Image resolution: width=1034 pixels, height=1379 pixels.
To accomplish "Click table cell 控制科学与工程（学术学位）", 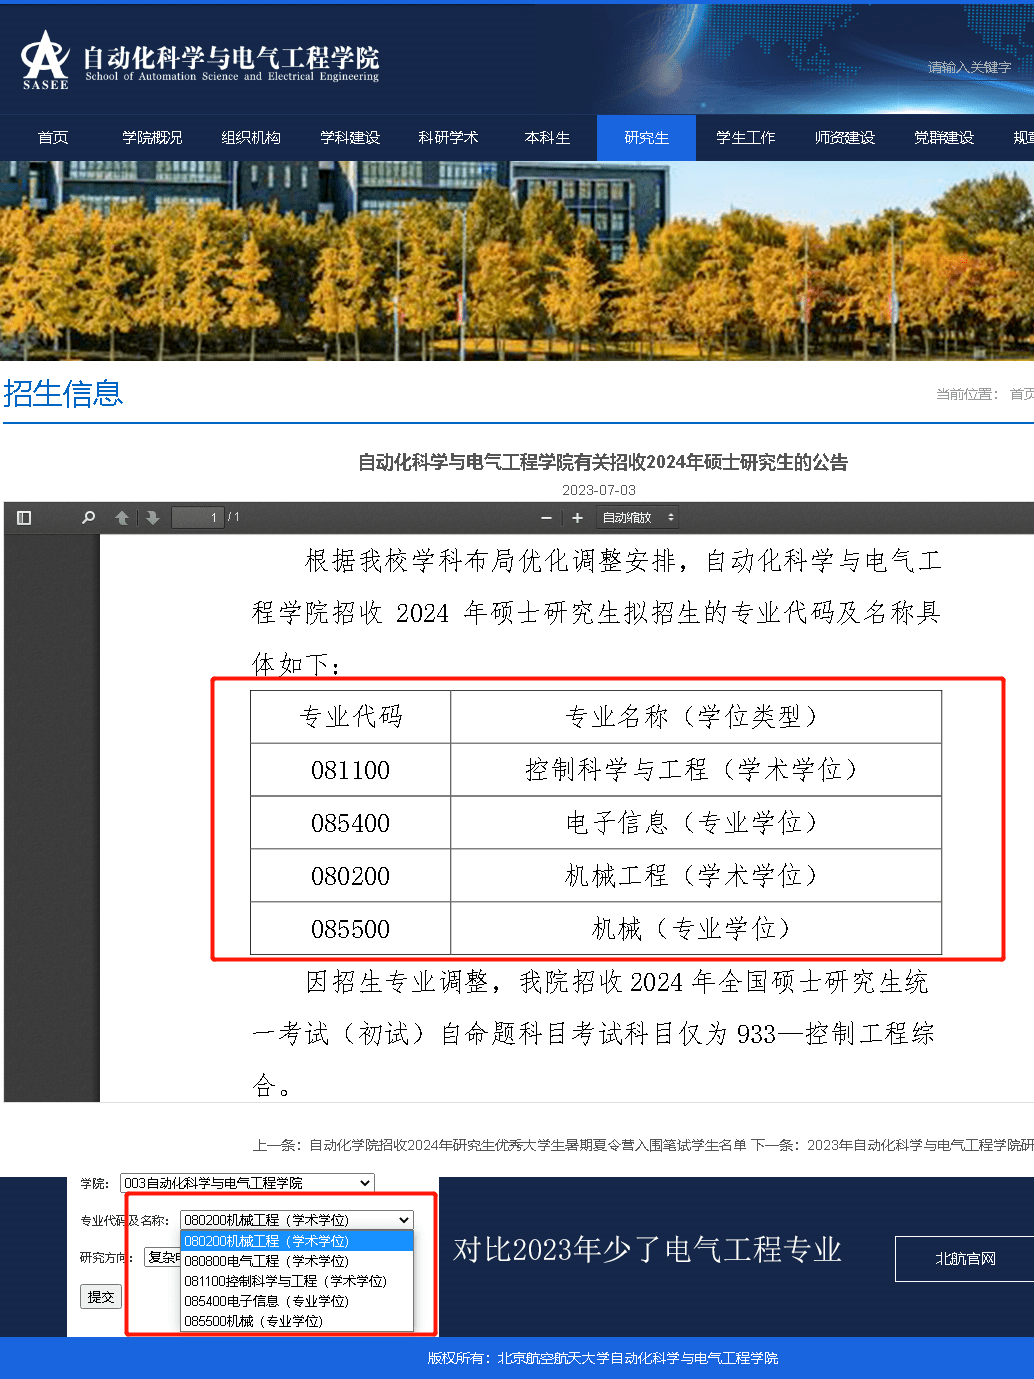I will tap(696, 770).
